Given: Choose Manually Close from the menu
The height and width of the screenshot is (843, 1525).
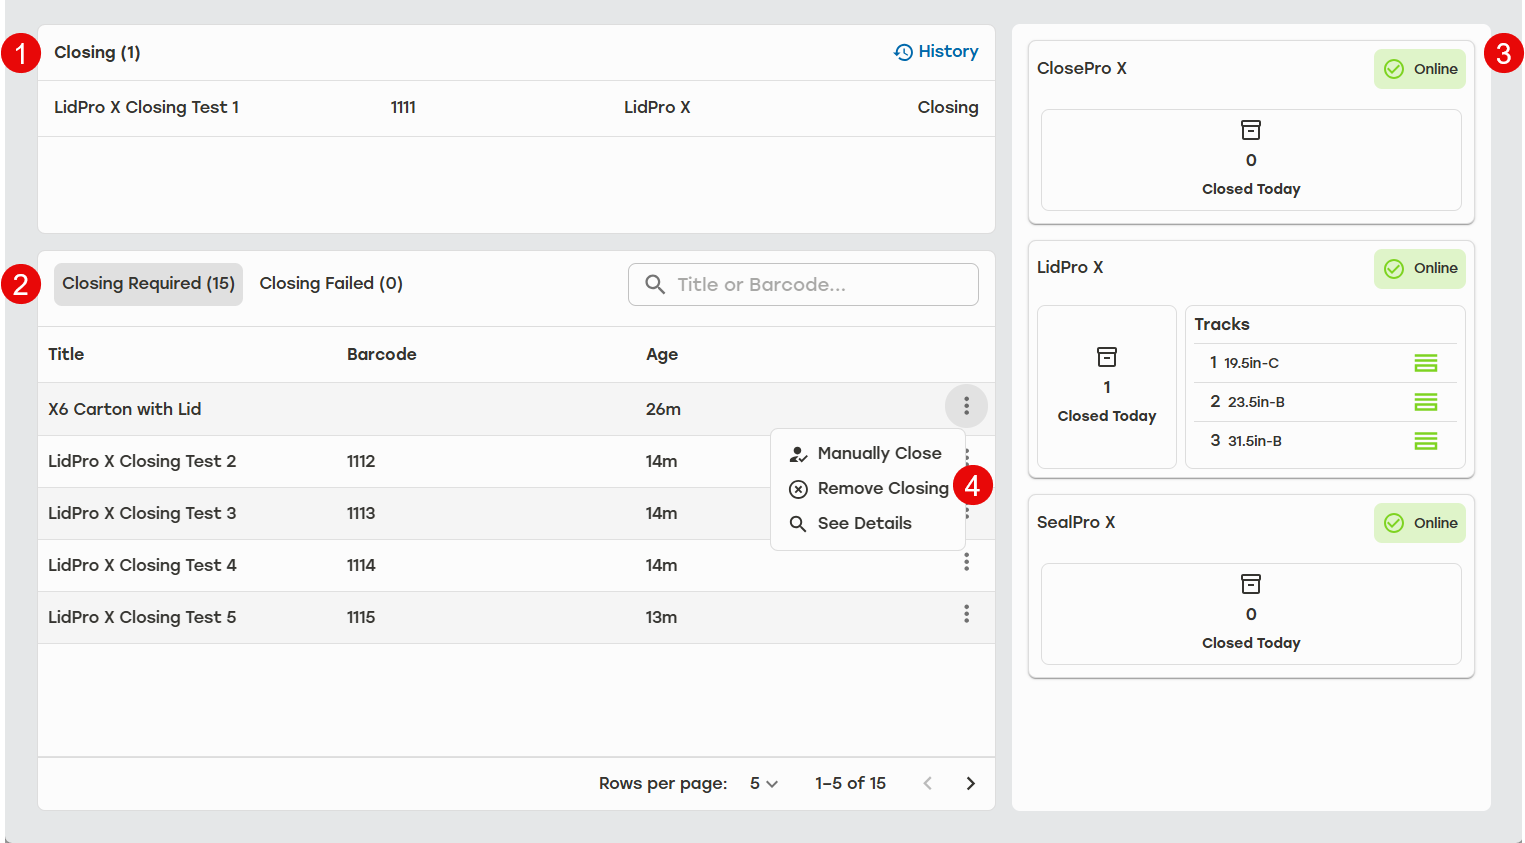Looking at the screenshot, I should (867, 454).
